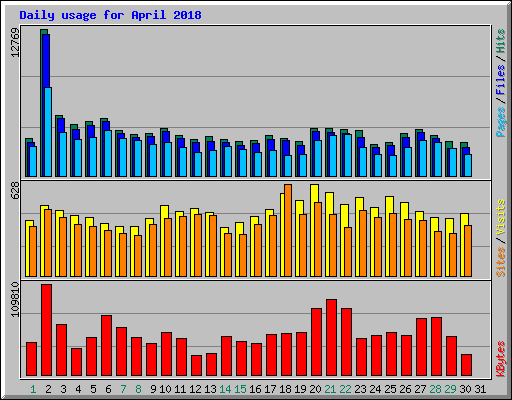Click the Files legend label
The width and height of the screenshot is (512, 400).
pos(501,79)
